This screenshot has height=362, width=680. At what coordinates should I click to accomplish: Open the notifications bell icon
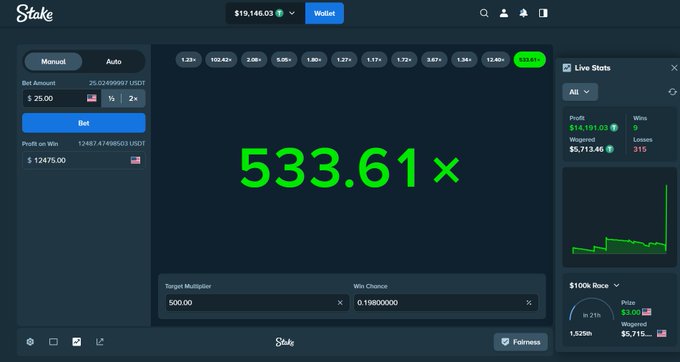pyautogui.click(x=523, y=13)
